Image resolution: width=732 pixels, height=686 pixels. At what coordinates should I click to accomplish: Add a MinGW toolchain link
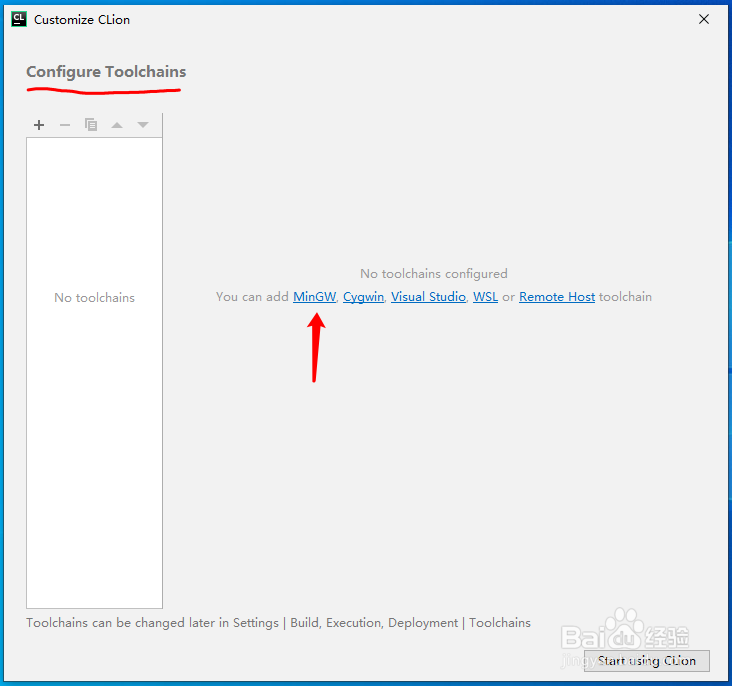pos(314,297)
